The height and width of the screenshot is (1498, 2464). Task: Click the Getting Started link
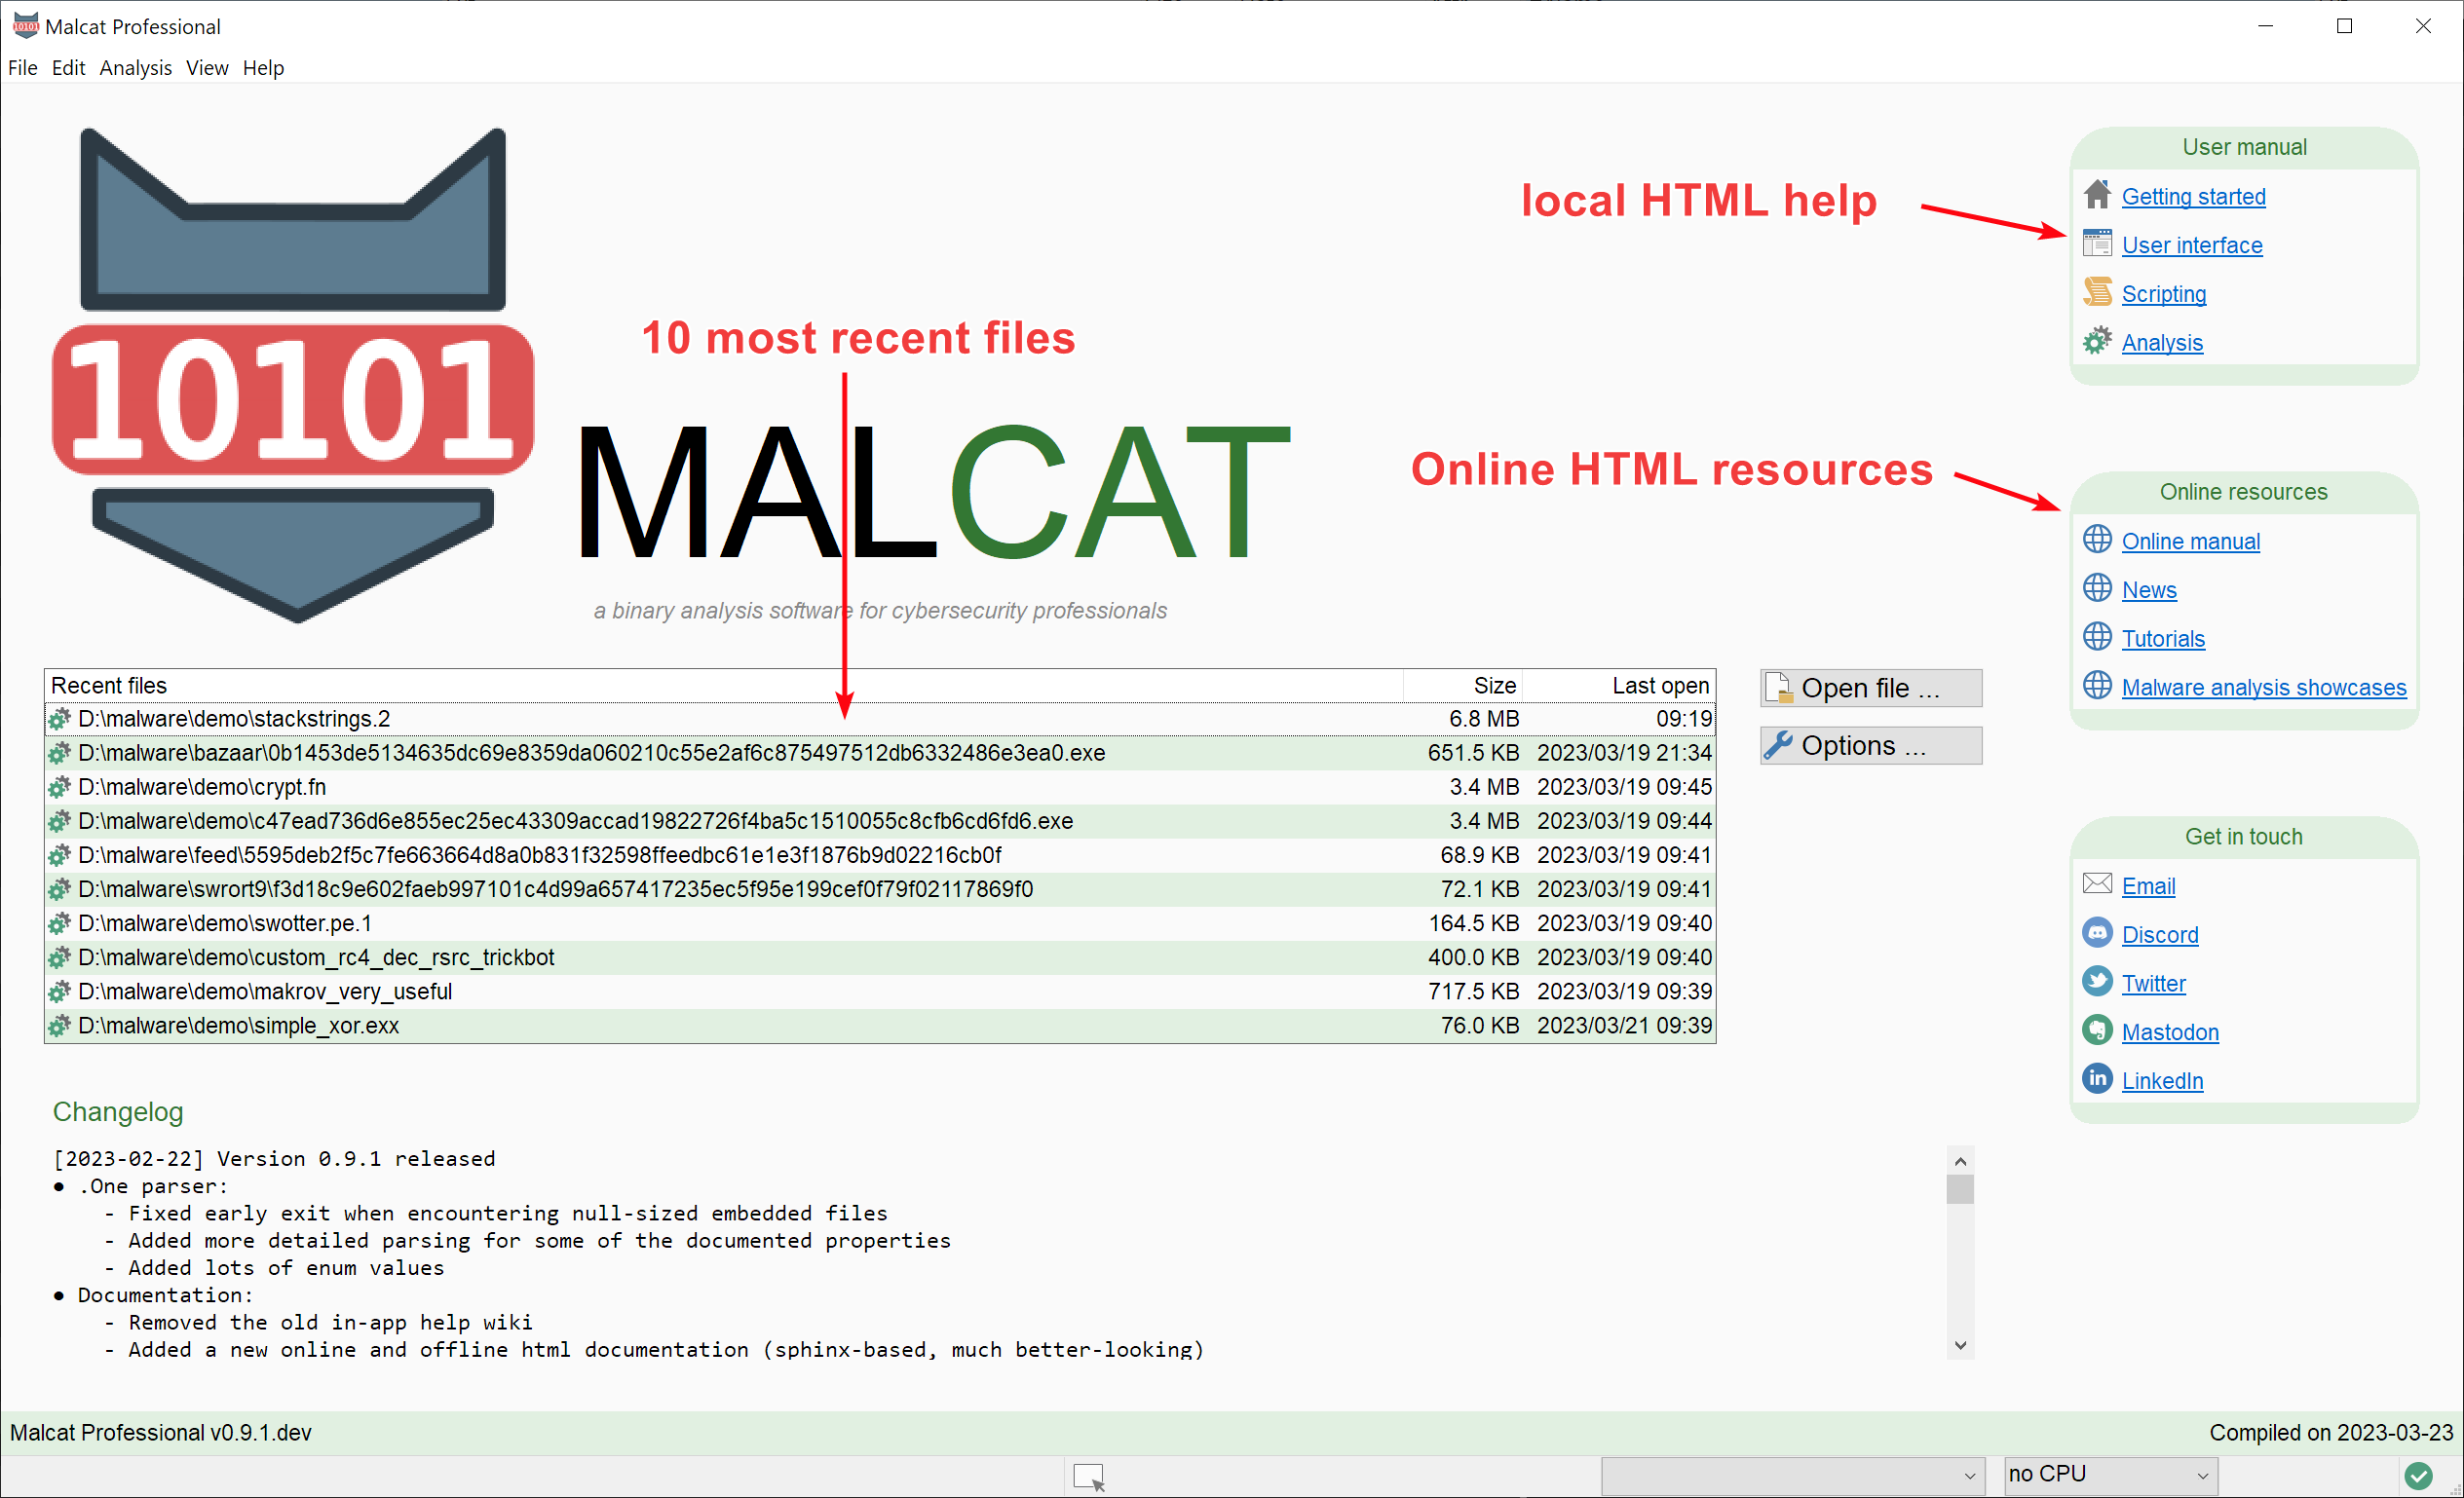(x=2191, y=196)
